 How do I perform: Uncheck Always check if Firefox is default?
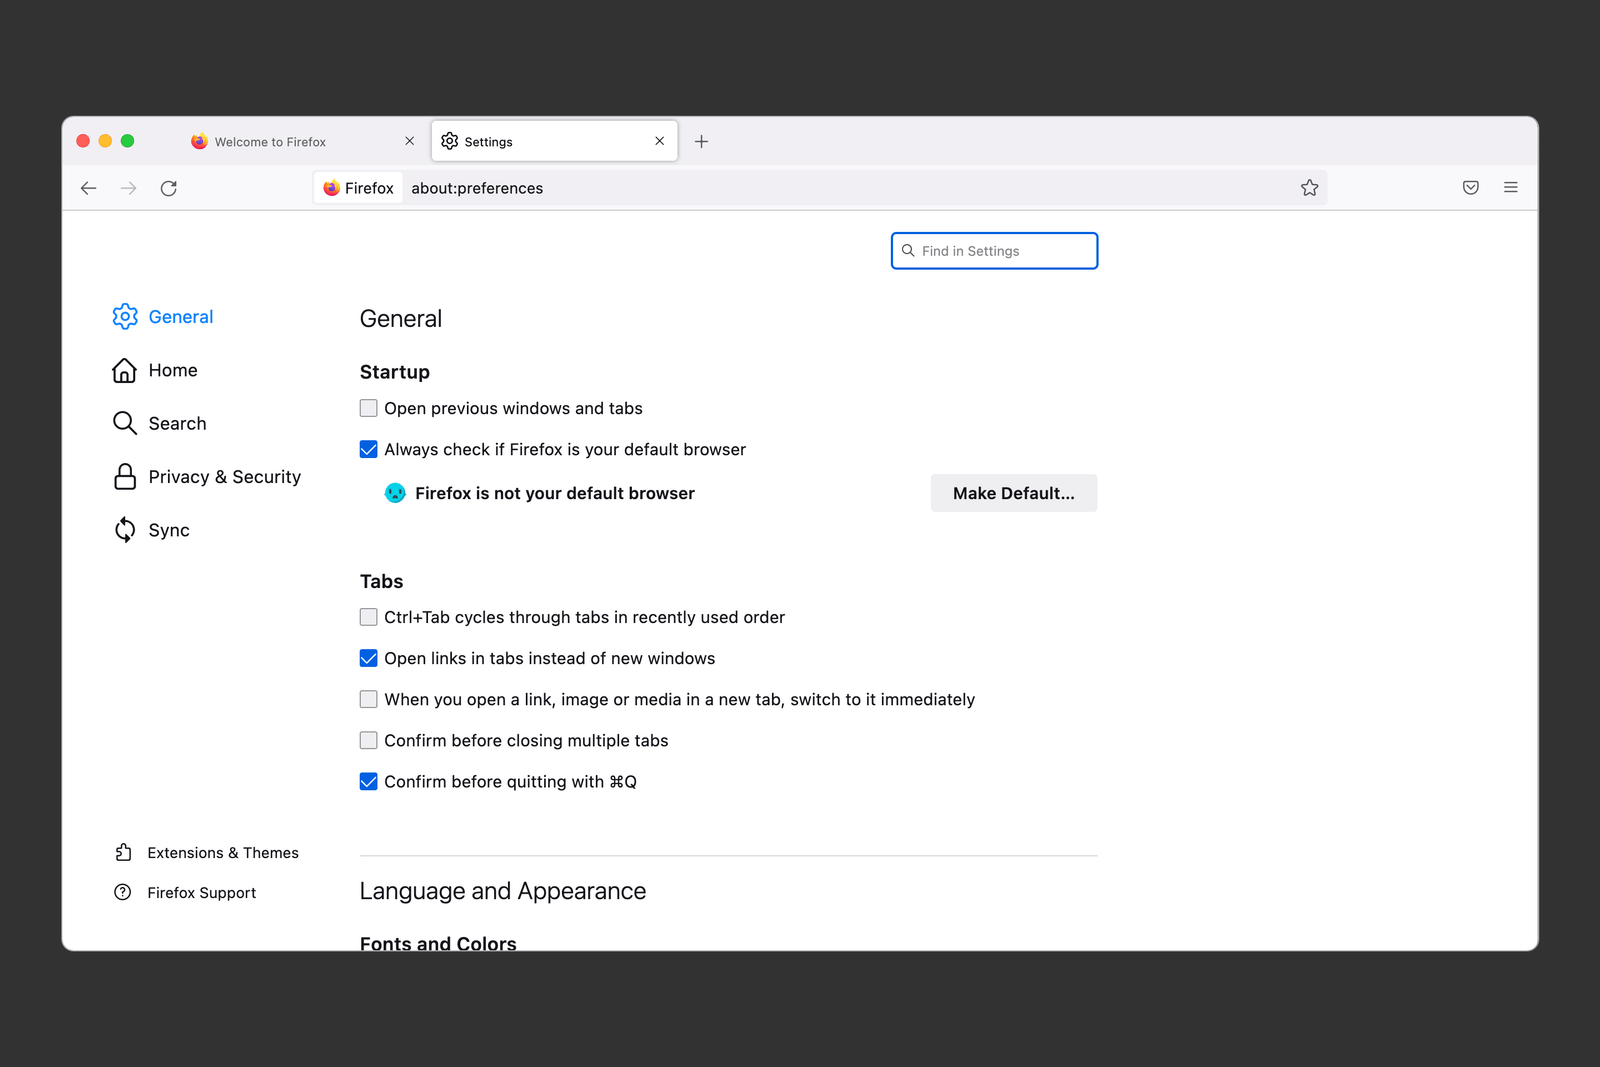tap(369, 449)
